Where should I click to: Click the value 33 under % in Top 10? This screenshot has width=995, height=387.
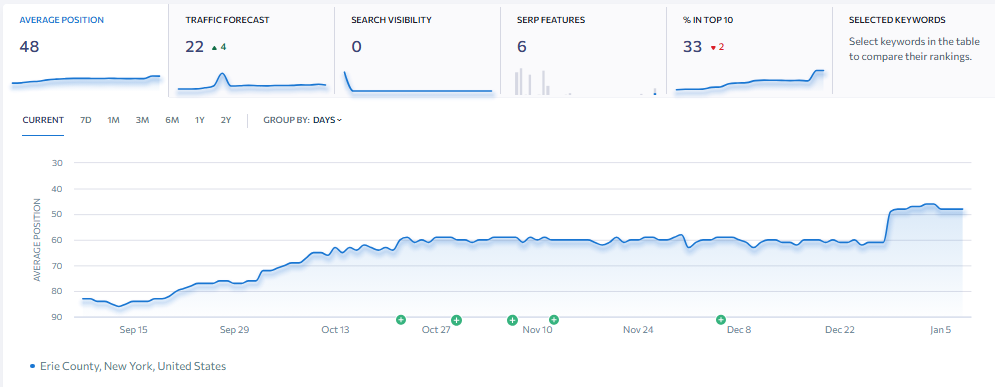[x=692, y=46]
